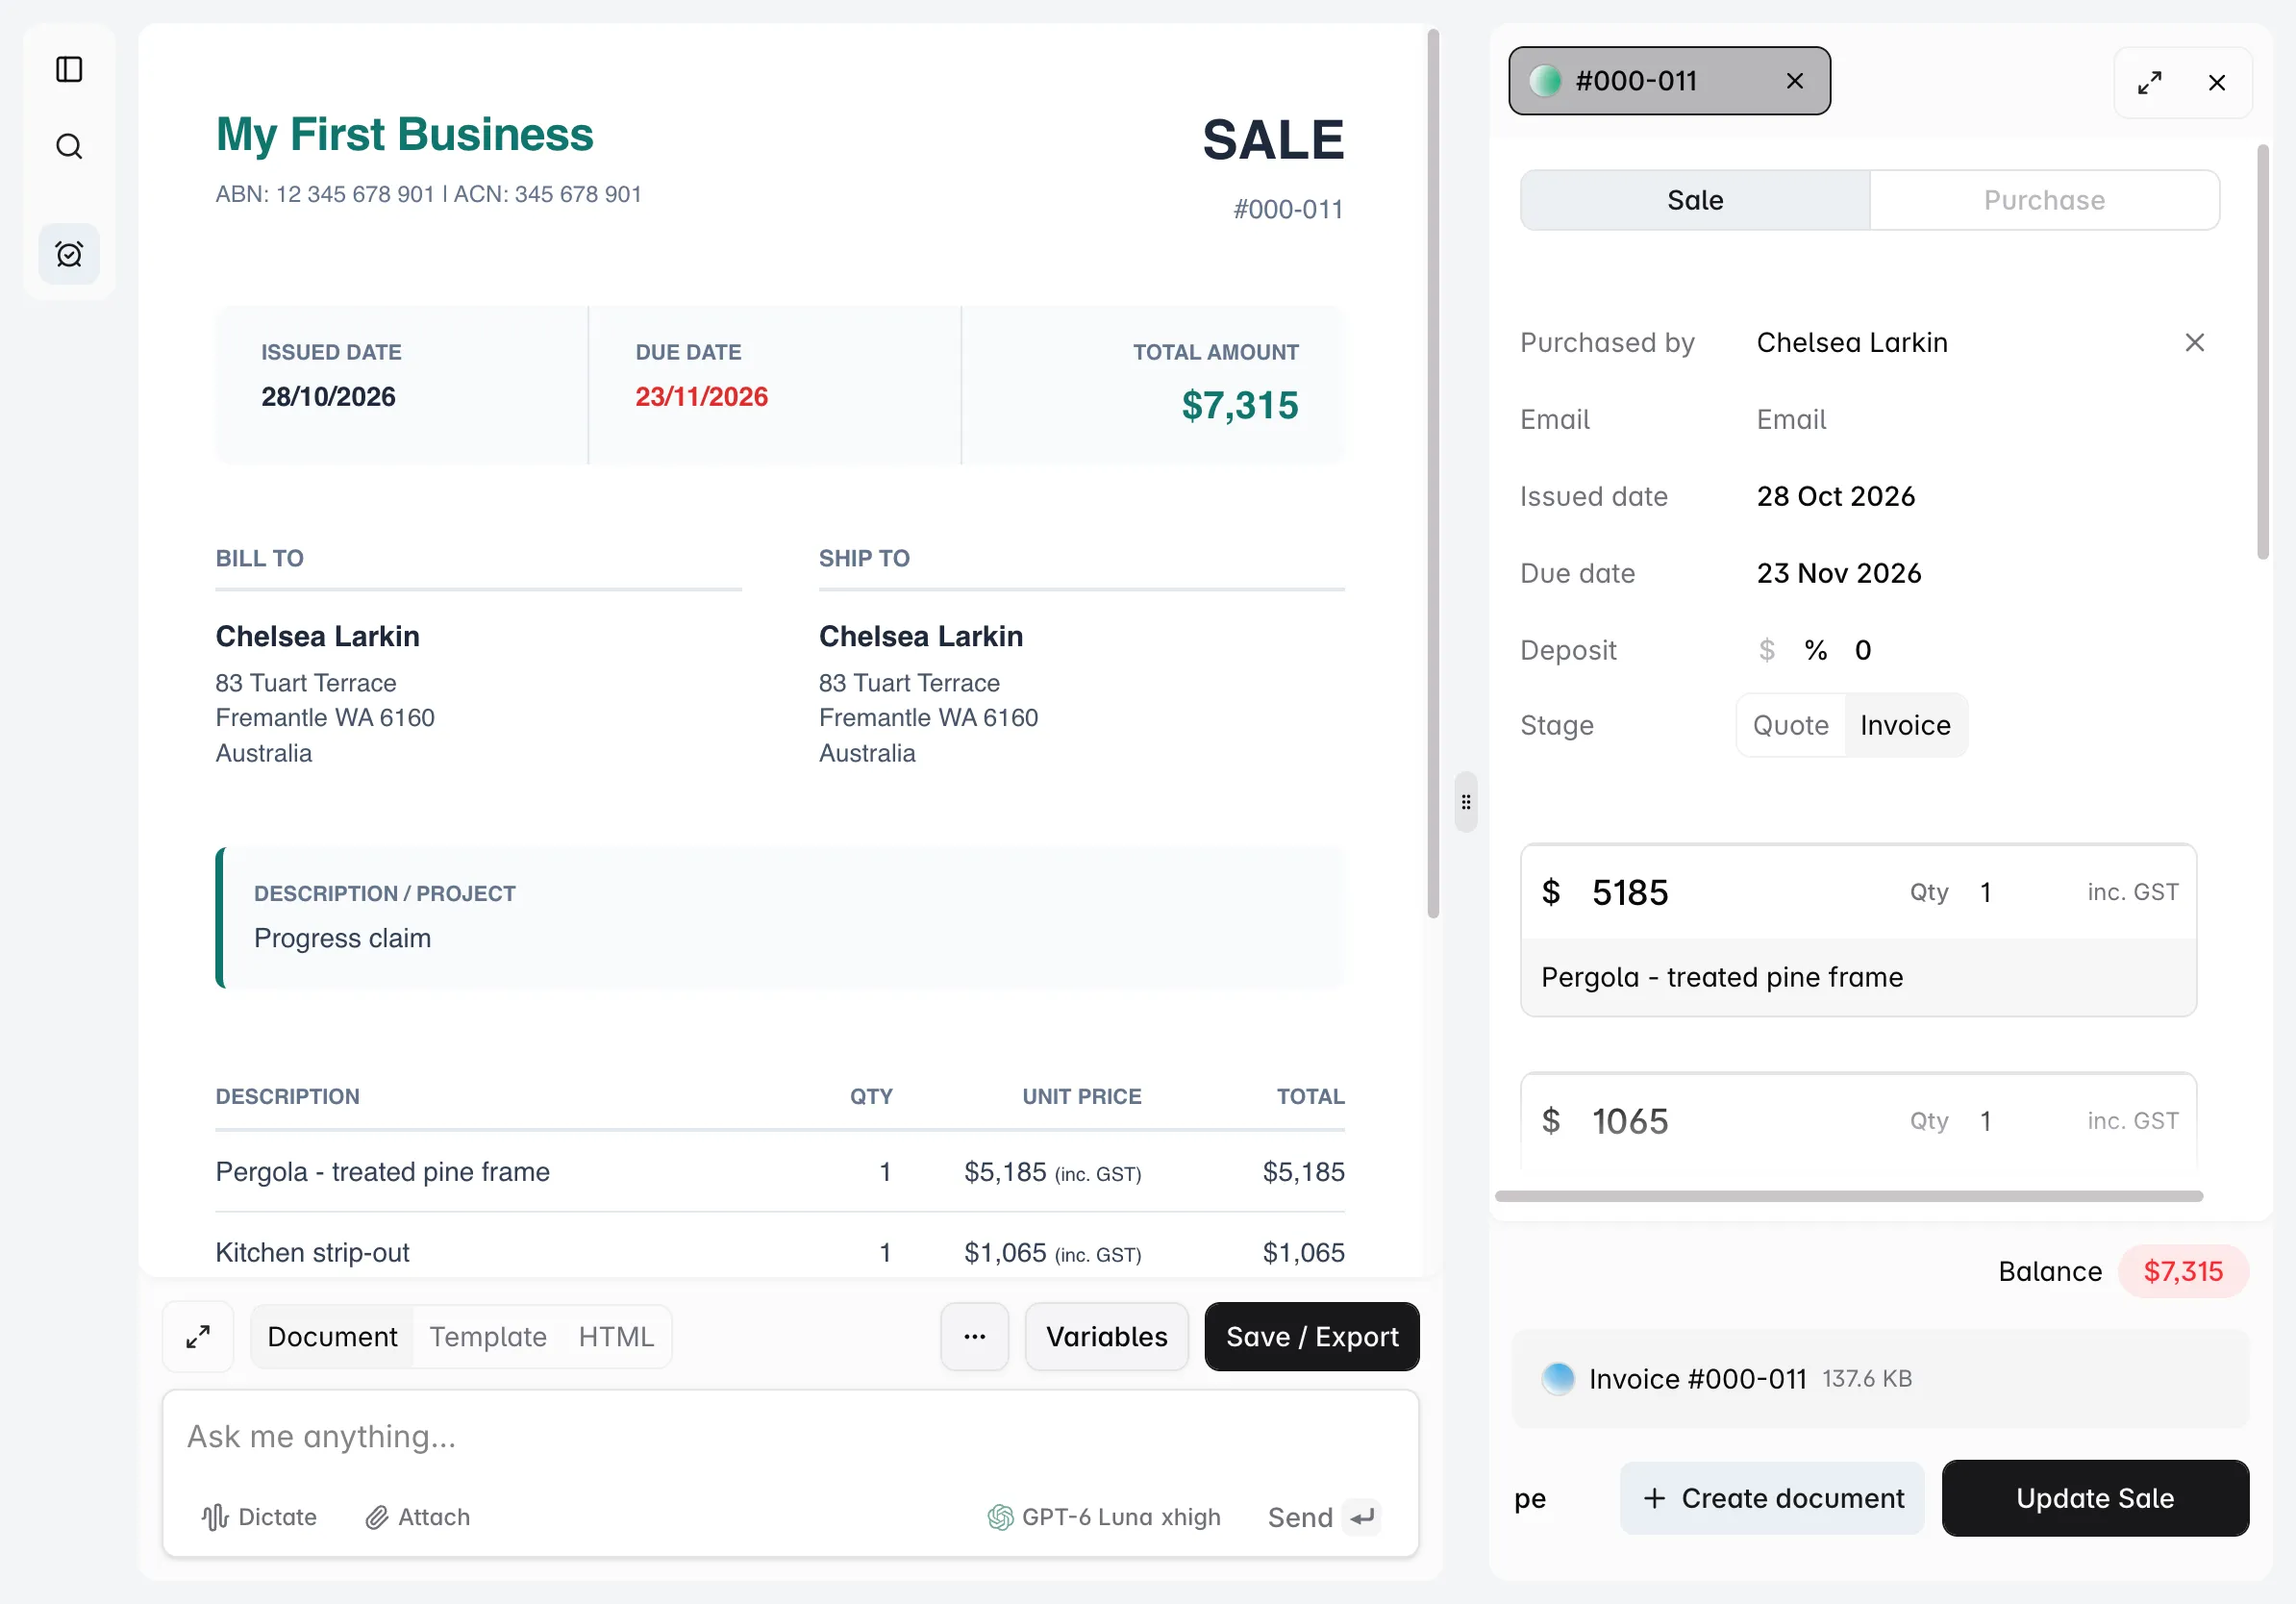This screenshot has height=1604, width=2296.
Task: Click the panel resize grip handle
Action: tap(1466, 802)
